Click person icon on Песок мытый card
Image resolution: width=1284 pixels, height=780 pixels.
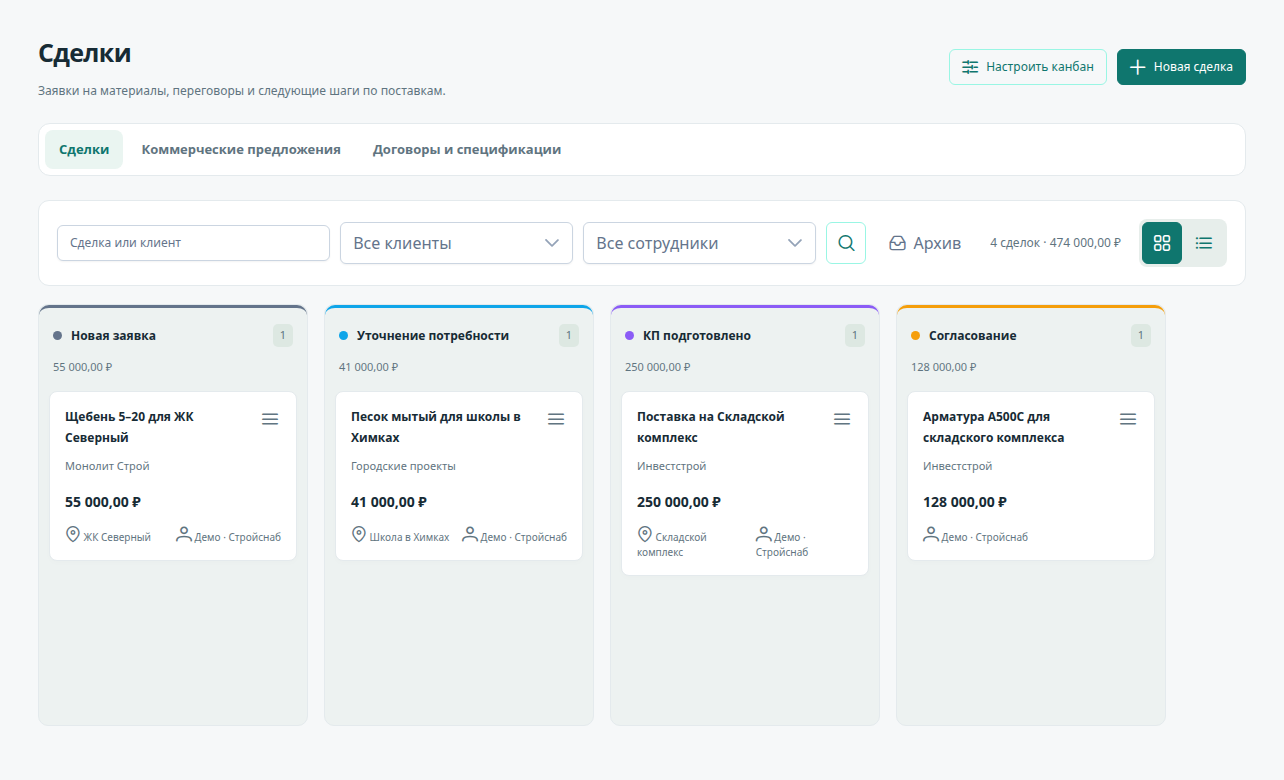pos(470,535)
